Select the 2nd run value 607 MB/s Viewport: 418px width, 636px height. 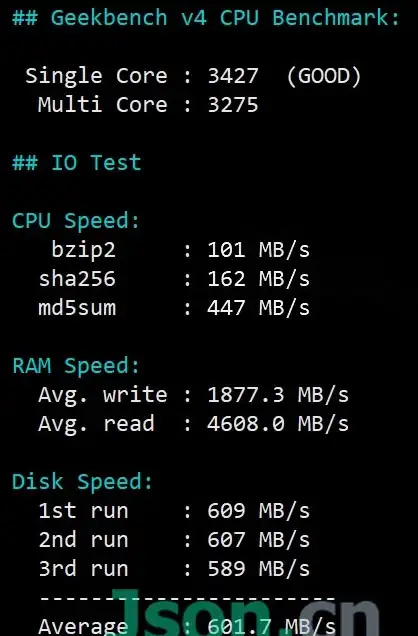258,540
